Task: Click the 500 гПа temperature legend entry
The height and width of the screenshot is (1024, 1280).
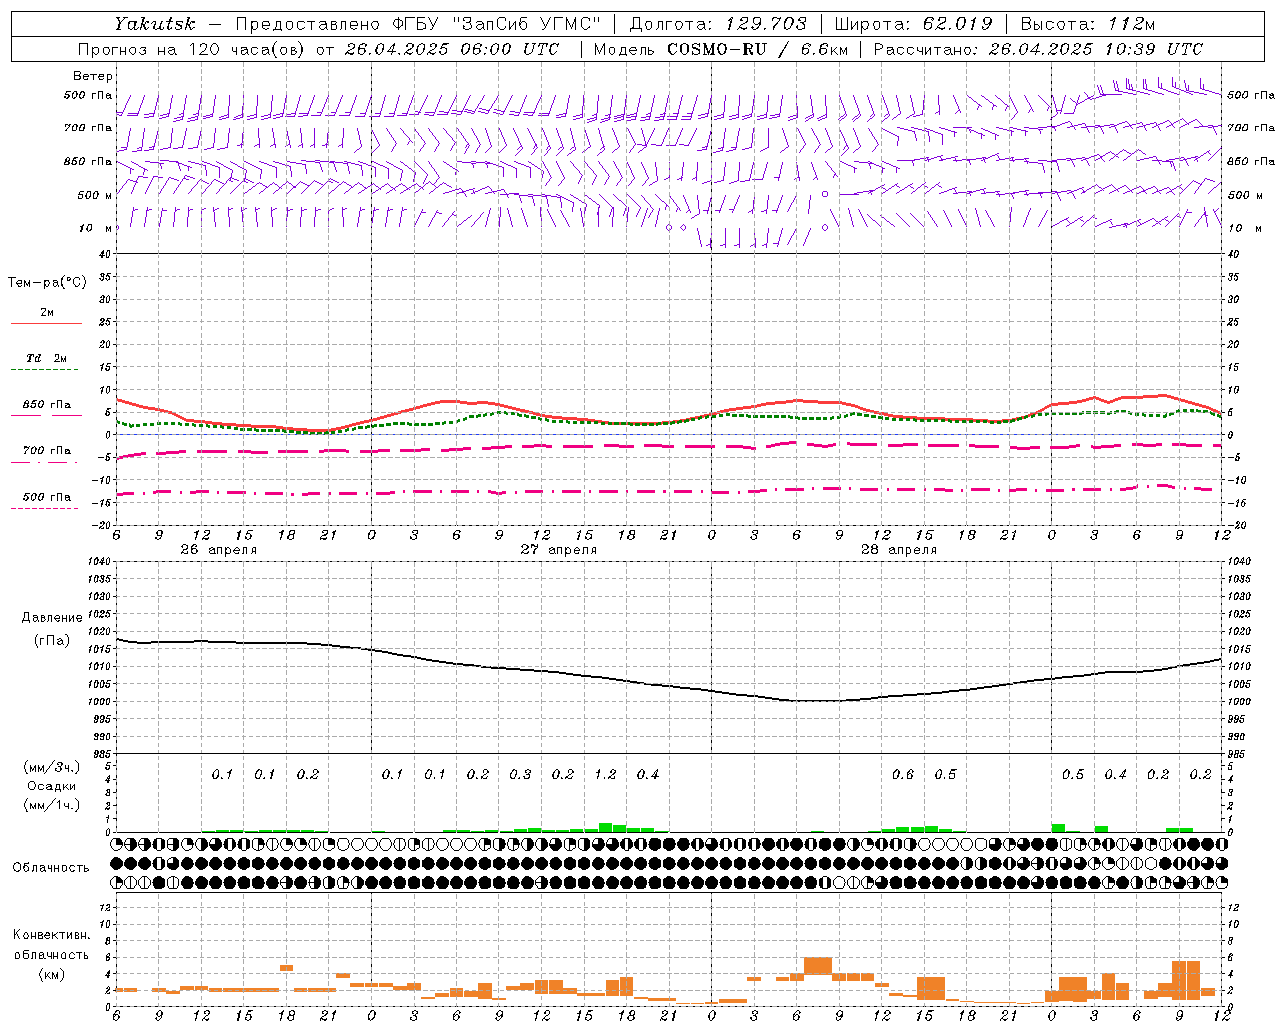Action: (47, 497)
